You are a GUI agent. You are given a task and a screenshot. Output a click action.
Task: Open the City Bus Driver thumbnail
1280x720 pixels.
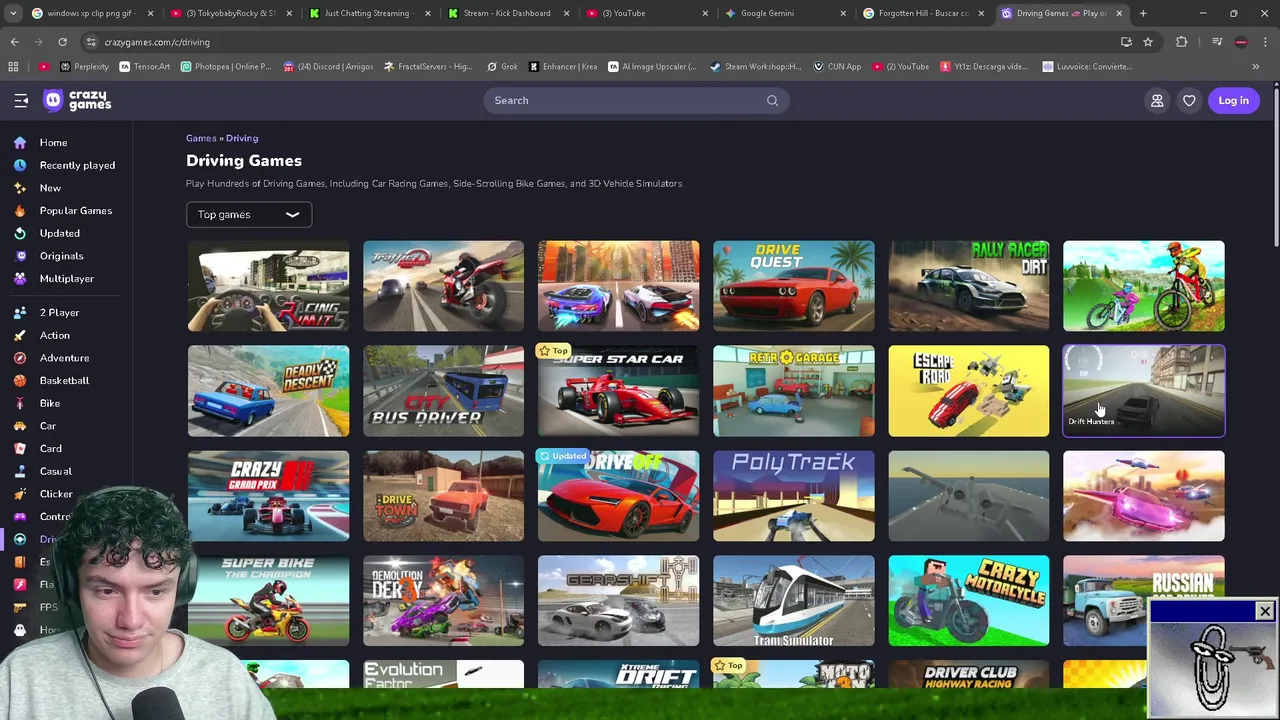click(x=443, y=391)
